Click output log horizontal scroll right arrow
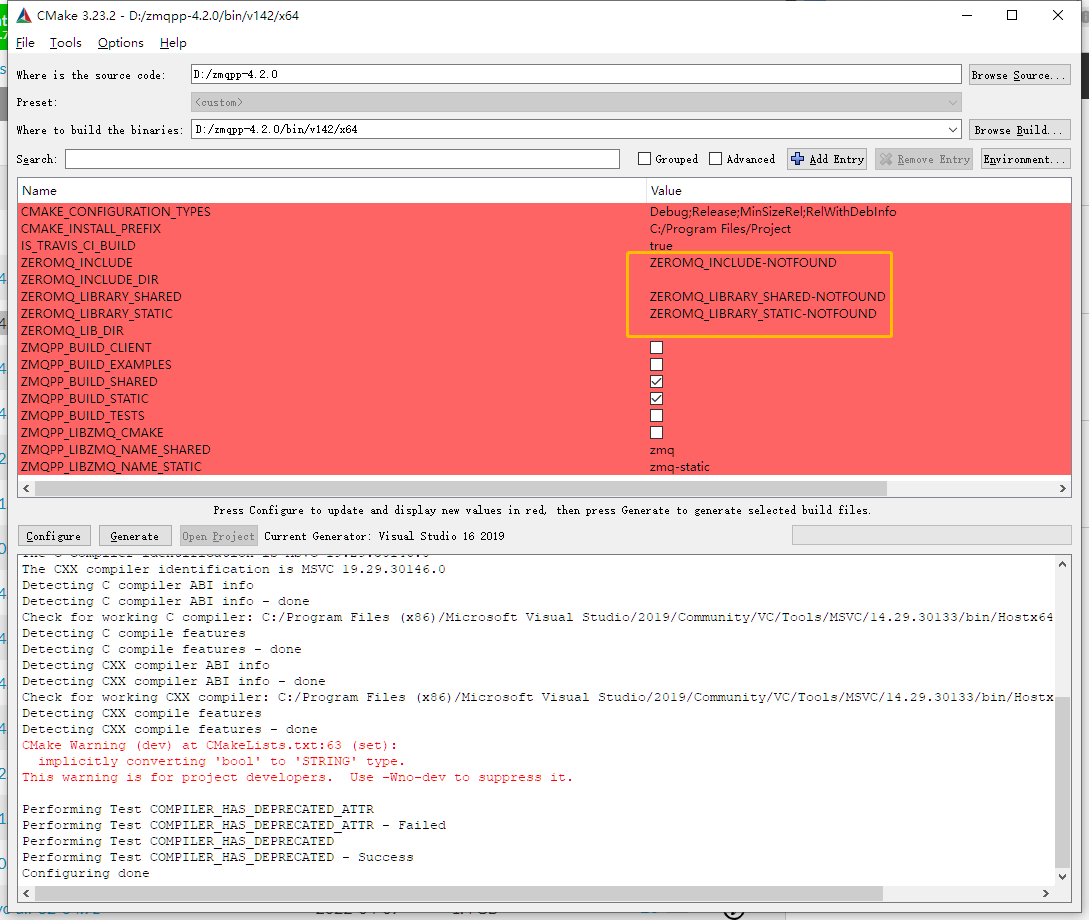The height and width of the screenshot is (920, 1089). pos(1046,894)
